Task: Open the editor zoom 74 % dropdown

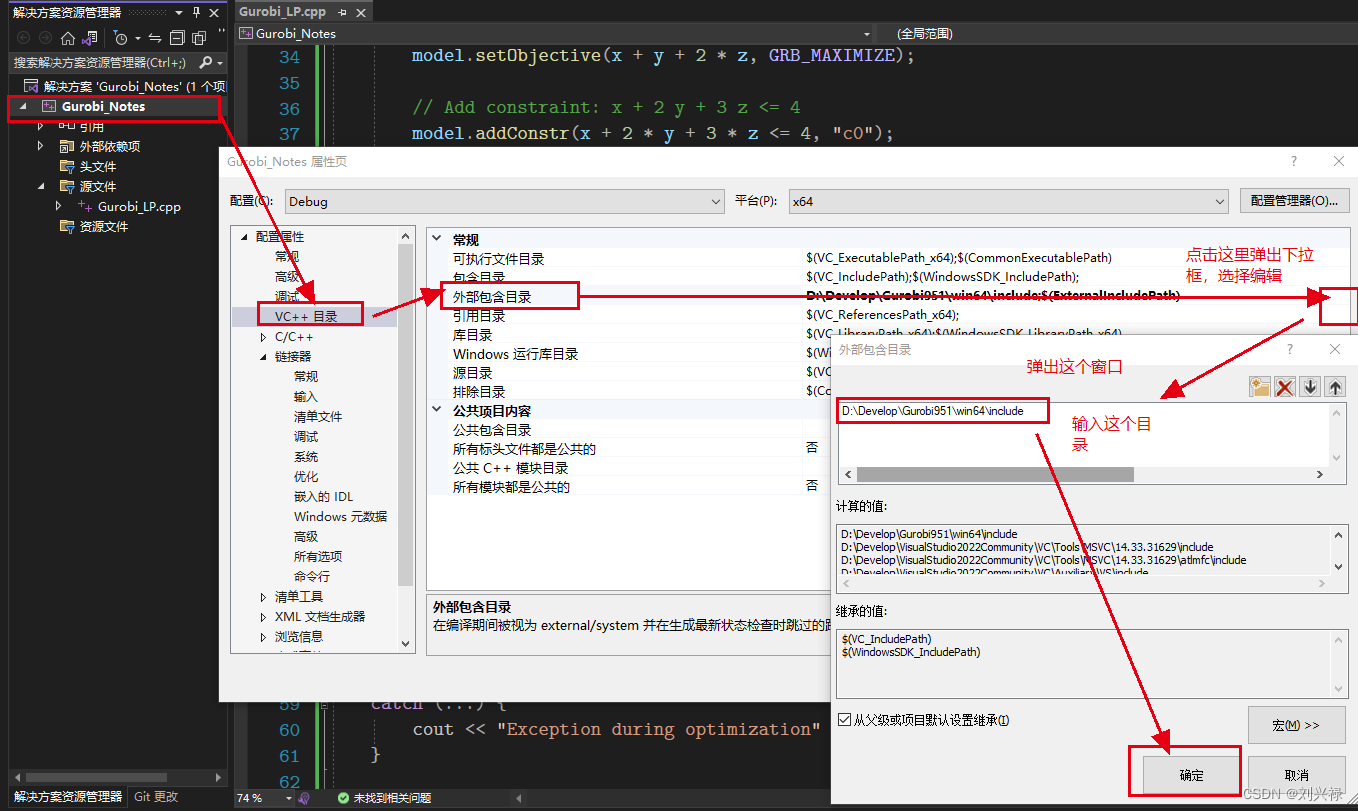Action: [289, 798]
